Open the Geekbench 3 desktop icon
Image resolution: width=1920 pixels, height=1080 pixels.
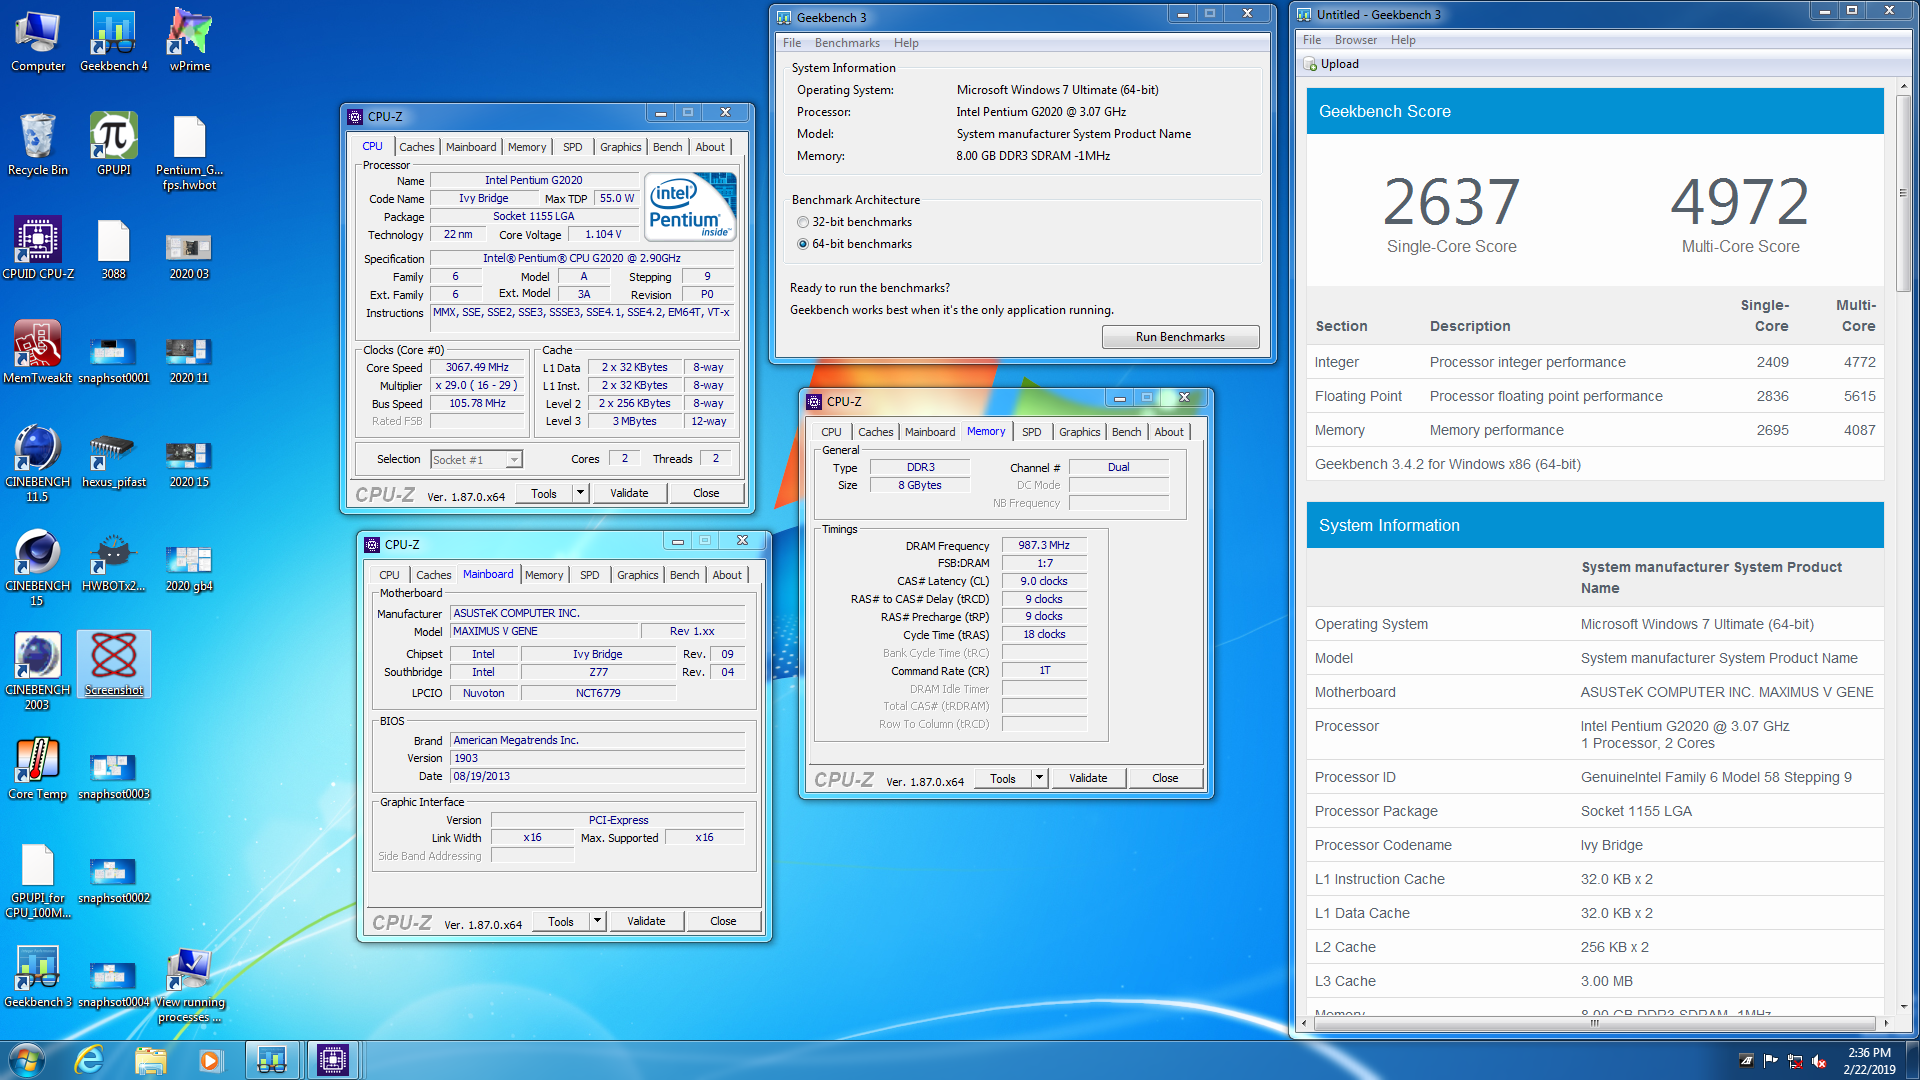(x=38, y=976)
